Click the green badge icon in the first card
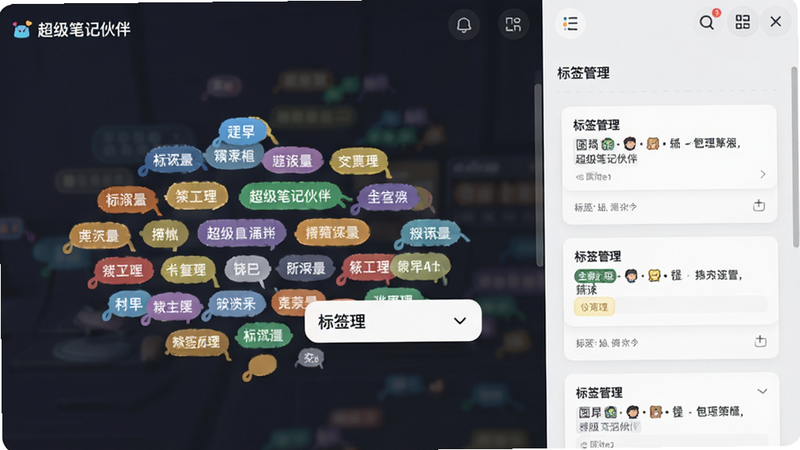The height and width of the screenshot is (450, 800). coord(607,144)
